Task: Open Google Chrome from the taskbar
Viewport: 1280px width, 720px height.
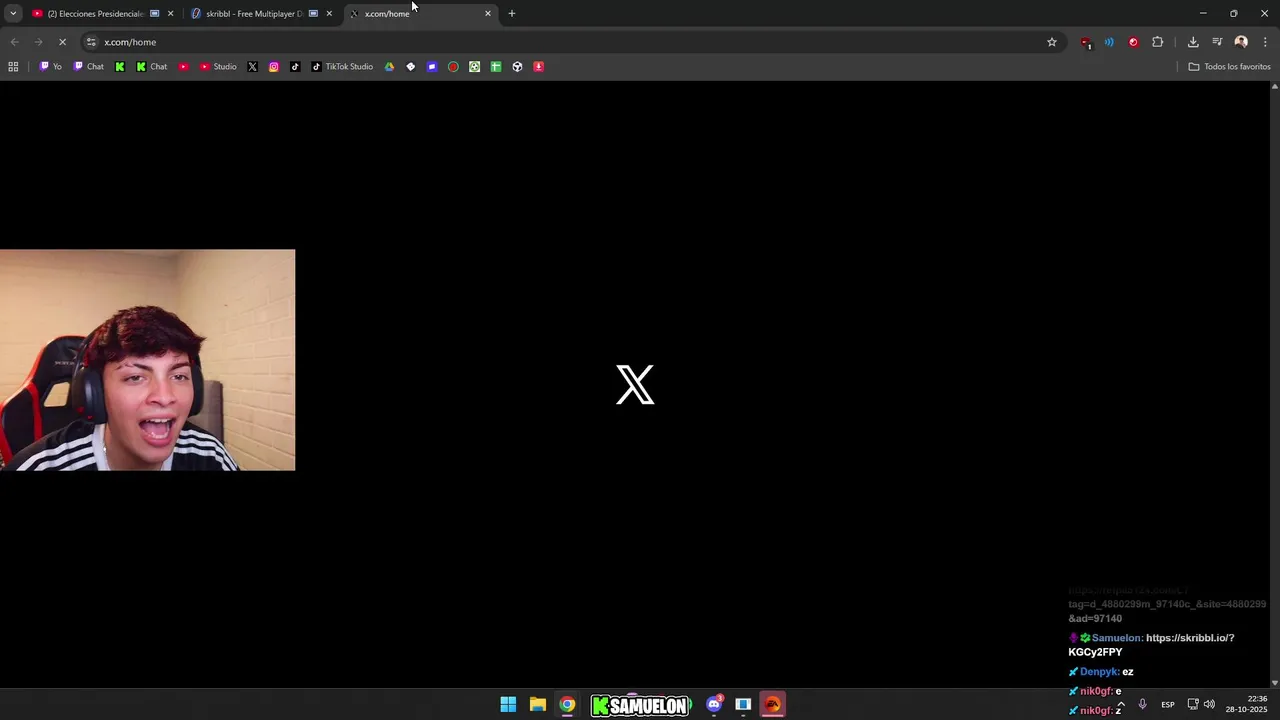Action: [x=567, y=705]
